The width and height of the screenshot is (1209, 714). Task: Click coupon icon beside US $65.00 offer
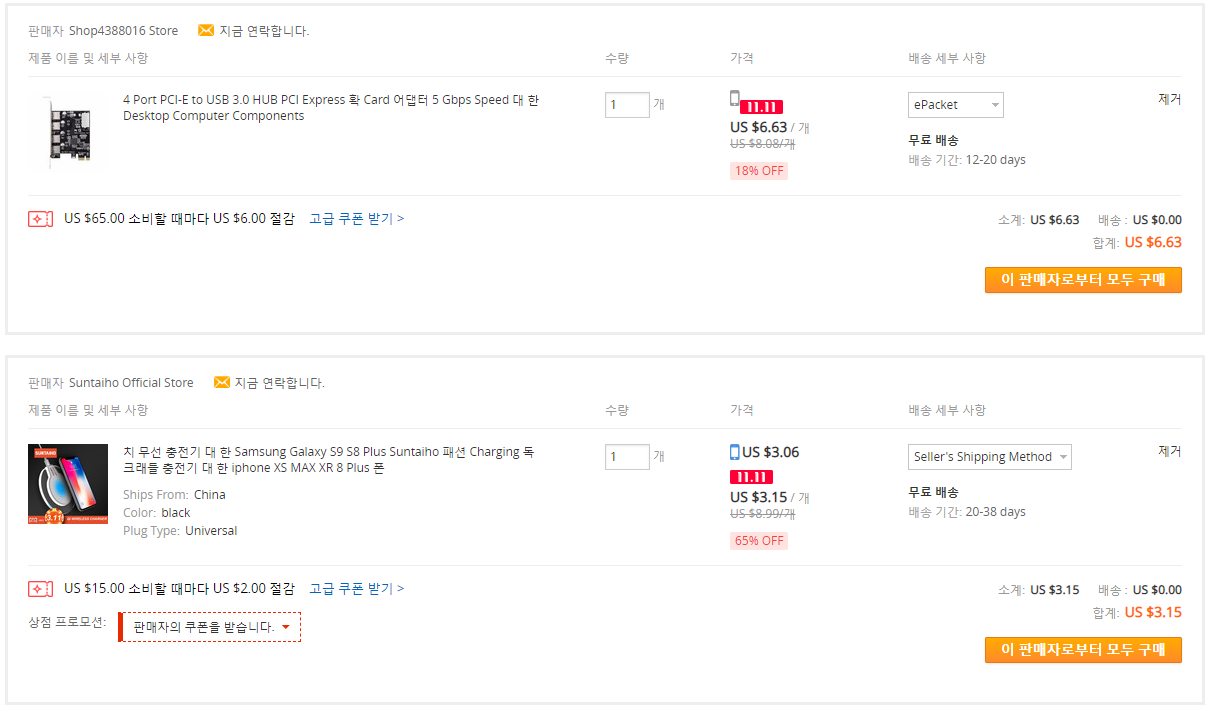pos(40,219)
